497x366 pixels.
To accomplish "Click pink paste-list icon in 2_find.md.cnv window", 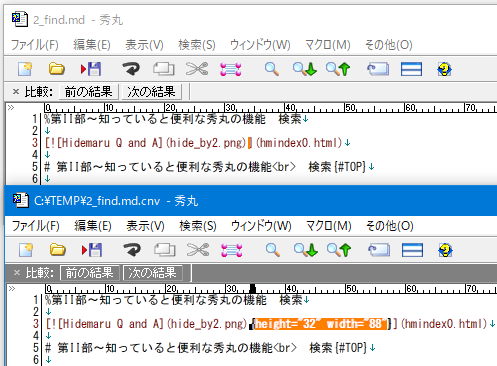I will point(232,250).
